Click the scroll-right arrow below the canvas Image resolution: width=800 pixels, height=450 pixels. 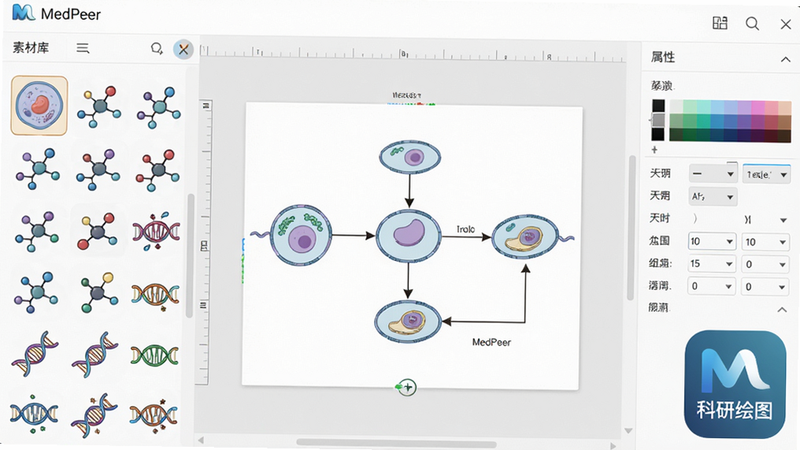pos(613,445)
